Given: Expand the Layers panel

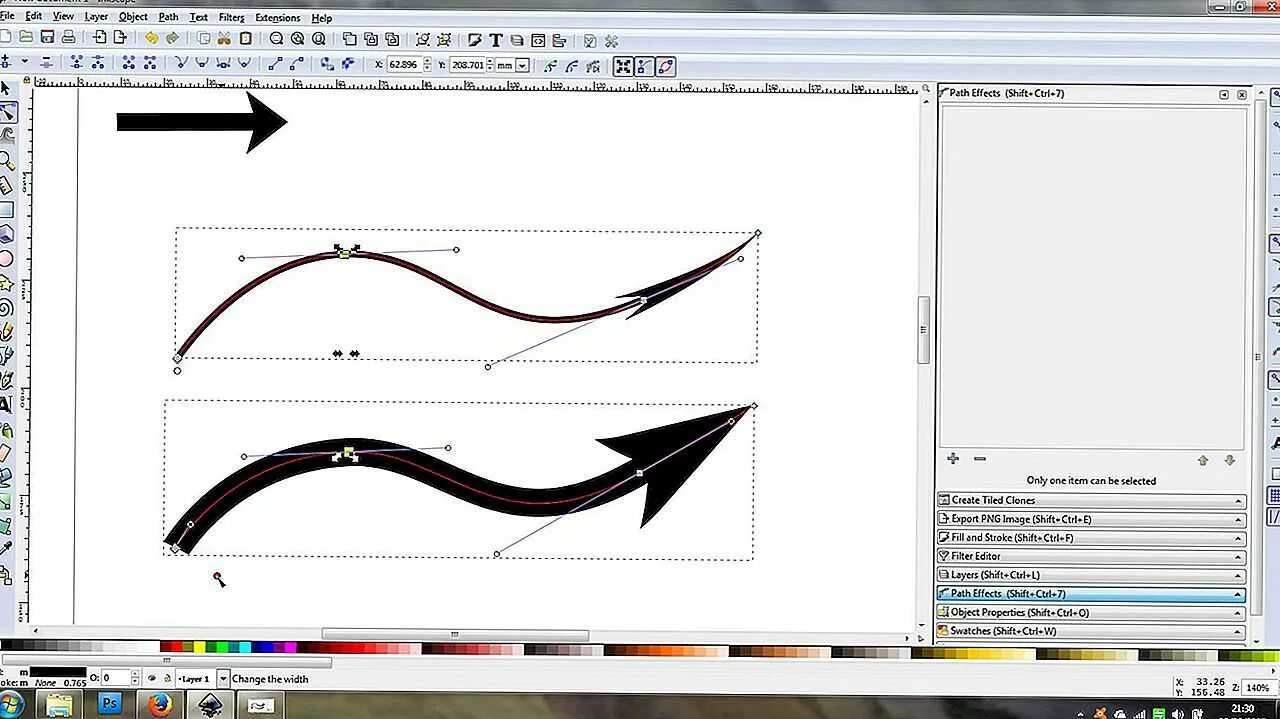Looking at the screenshot, I should (1091, 575).
